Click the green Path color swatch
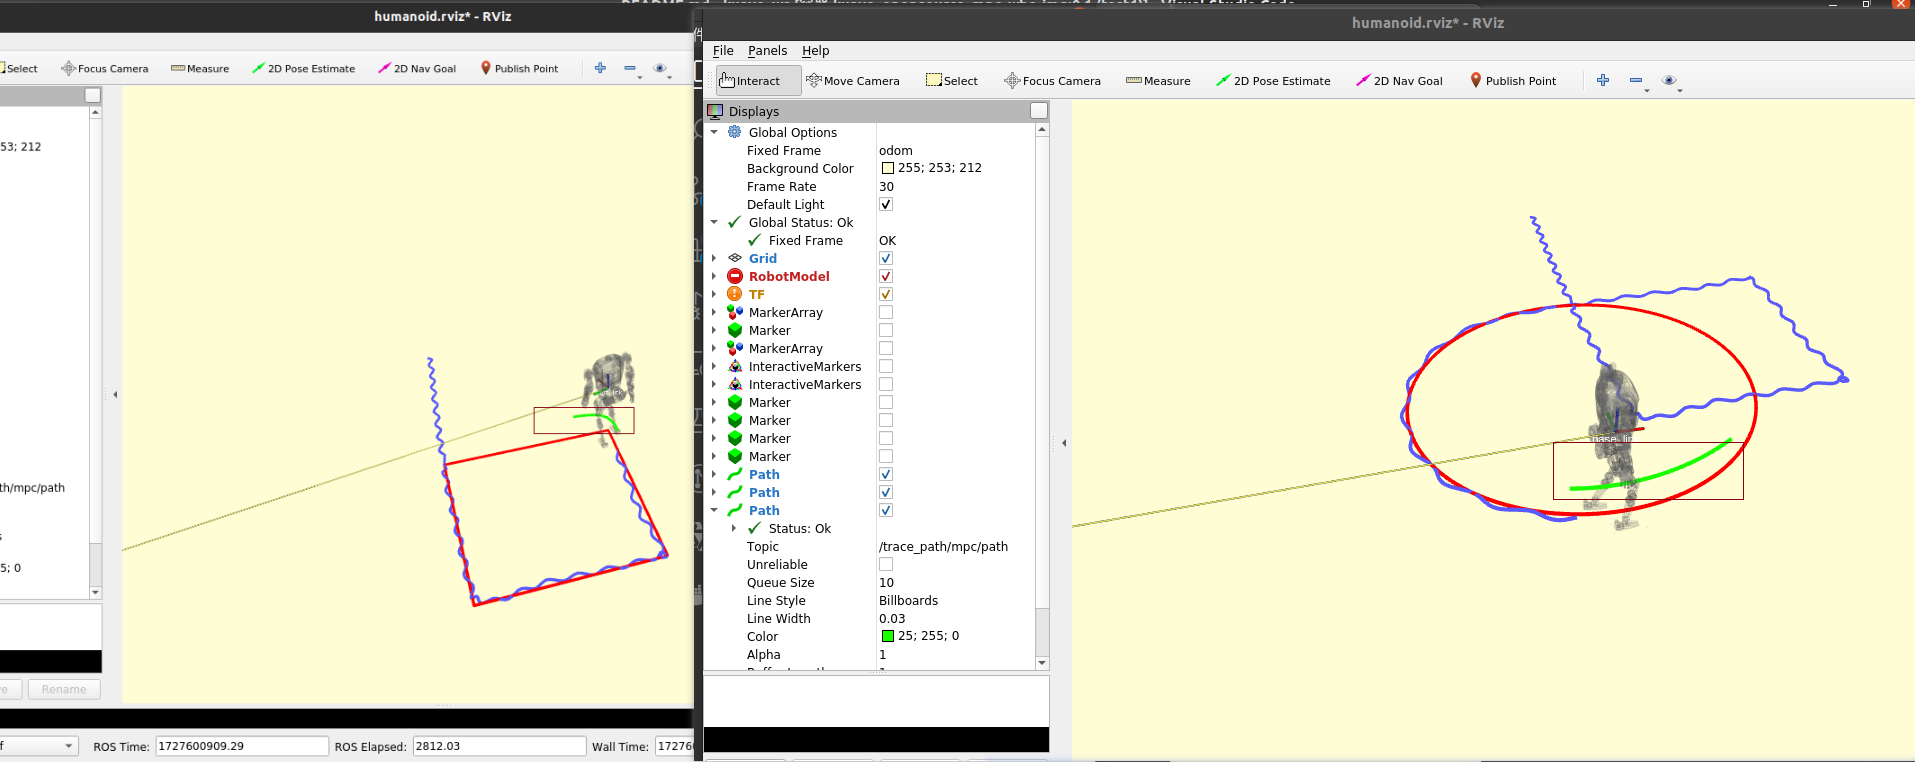Image resolution: width=1915 pixels, height=762 pixels. [x=888, y=636]
